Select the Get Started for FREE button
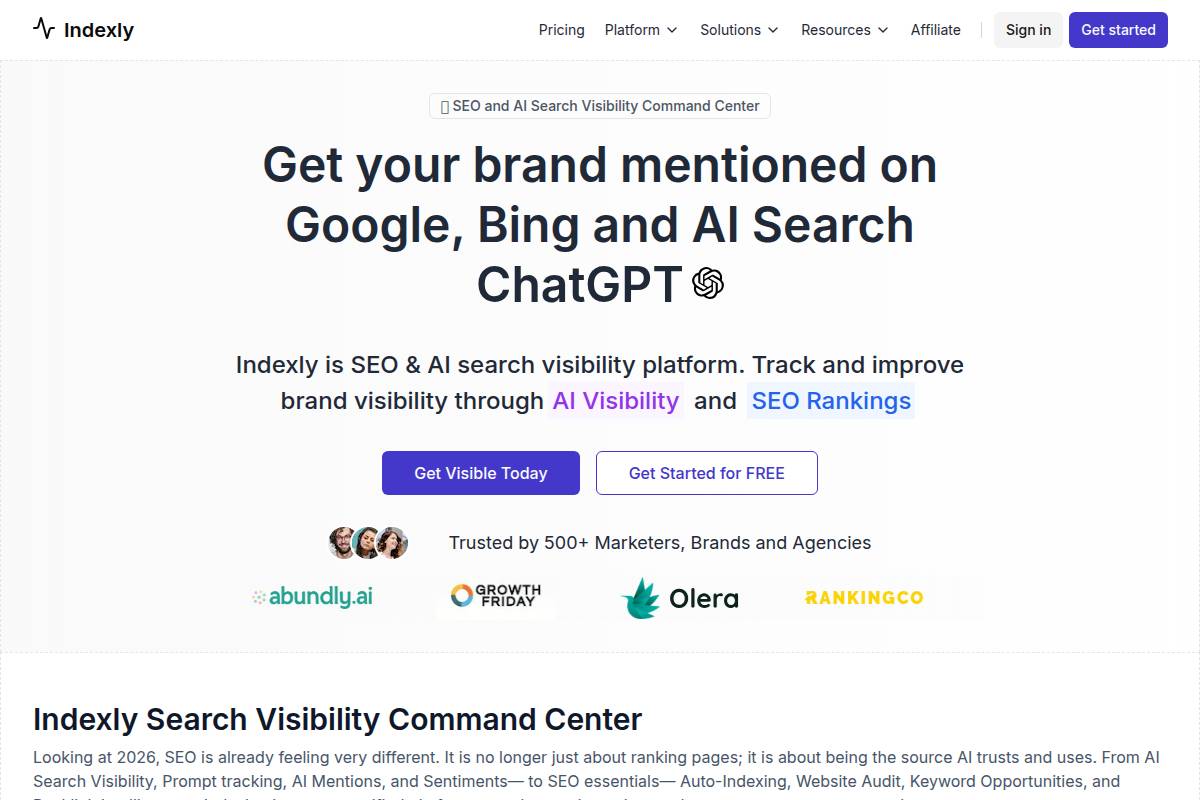The height and width of the screenshot is (800, 1200). click(x=707, y=473)
